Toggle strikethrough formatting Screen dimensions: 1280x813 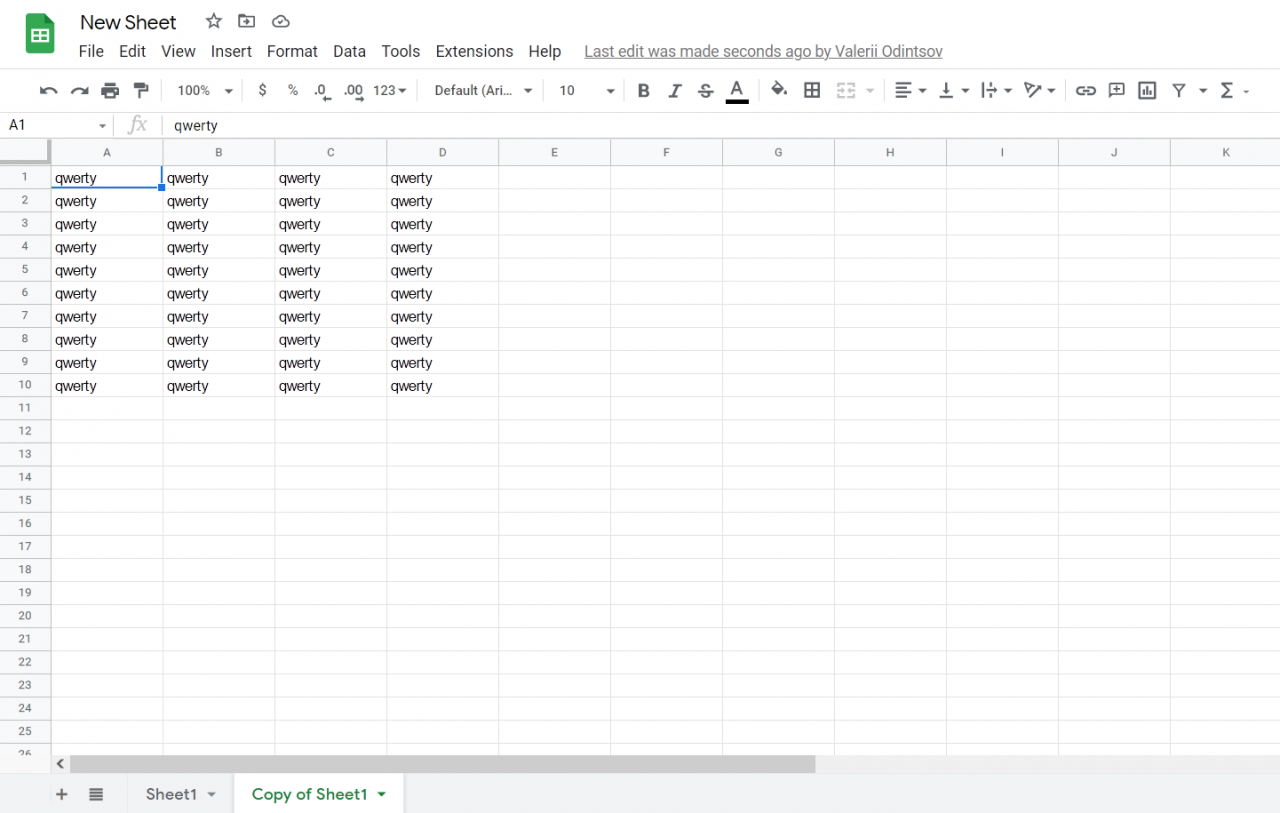tap(705, 90)
